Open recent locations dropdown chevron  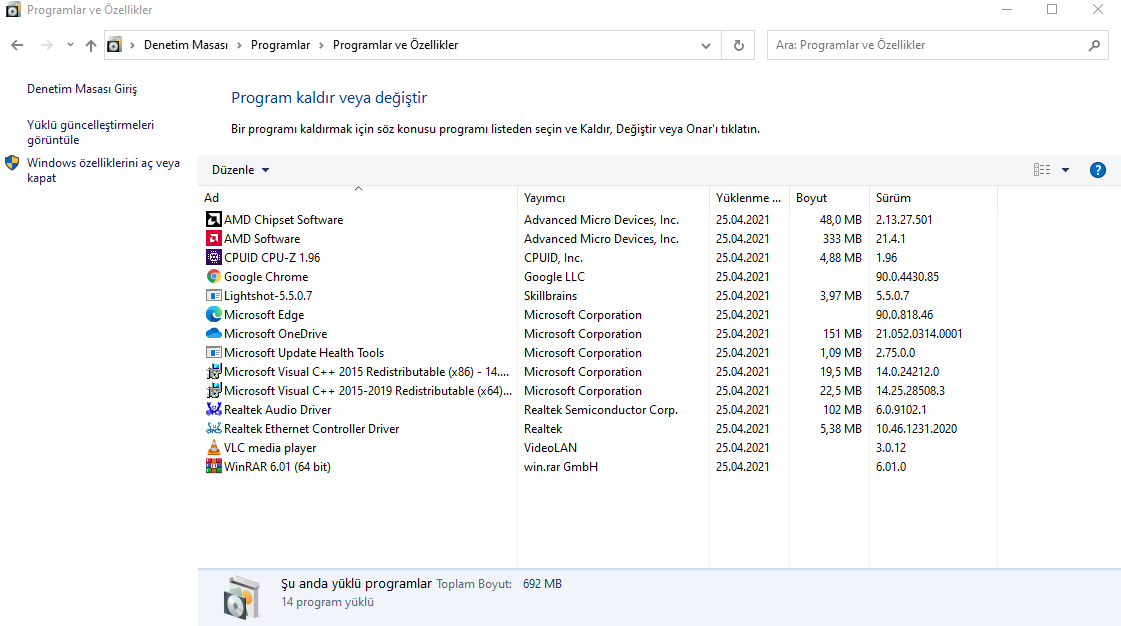[x=70, y=45]
